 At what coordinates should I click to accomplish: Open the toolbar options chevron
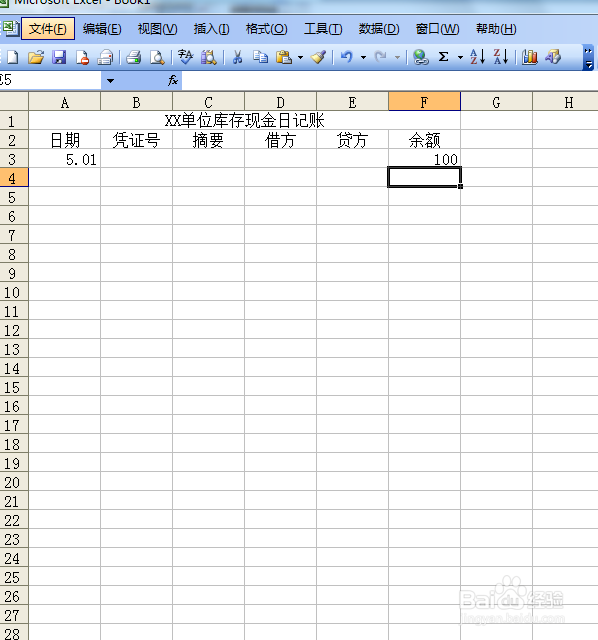coord(588,58)
